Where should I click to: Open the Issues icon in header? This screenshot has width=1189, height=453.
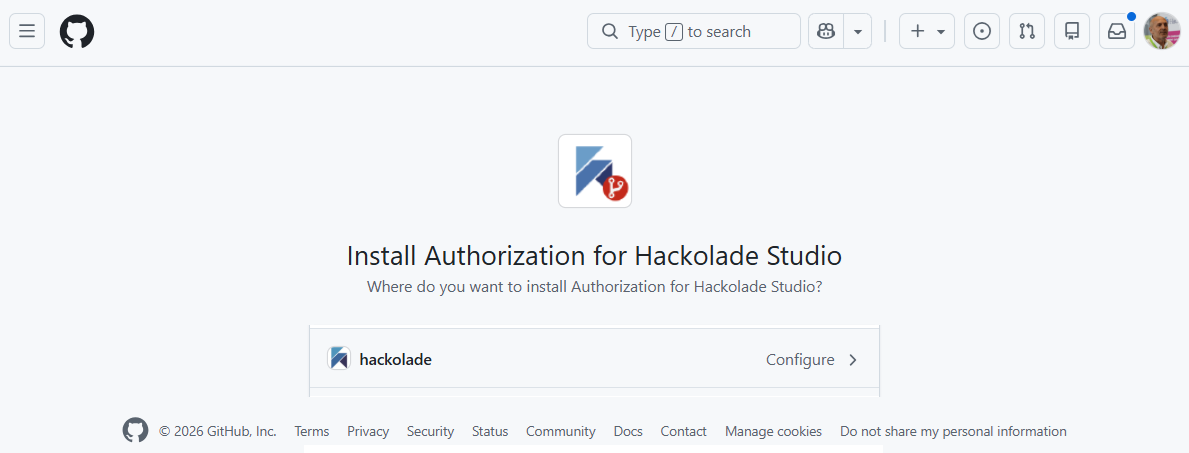pyautogui.click(x=982, y=31)
